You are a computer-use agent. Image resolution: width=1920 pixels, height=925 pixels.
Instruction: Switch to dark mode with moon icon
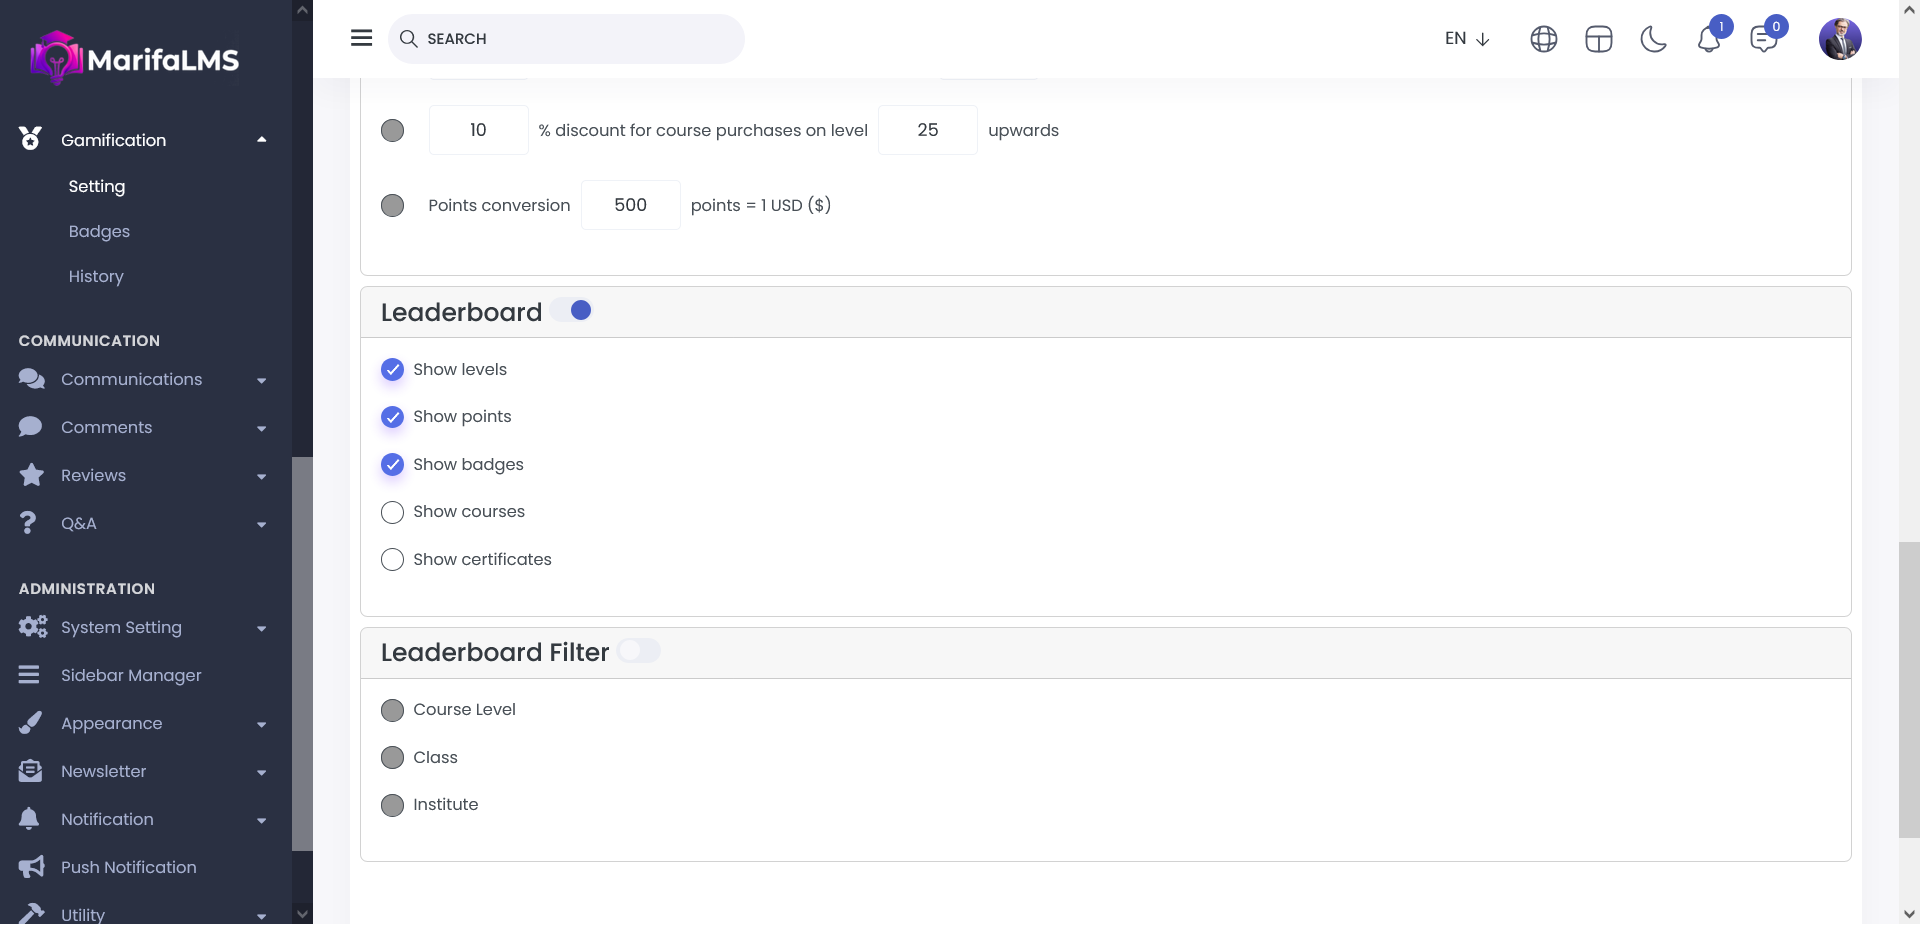click(x=1653, y=39)
